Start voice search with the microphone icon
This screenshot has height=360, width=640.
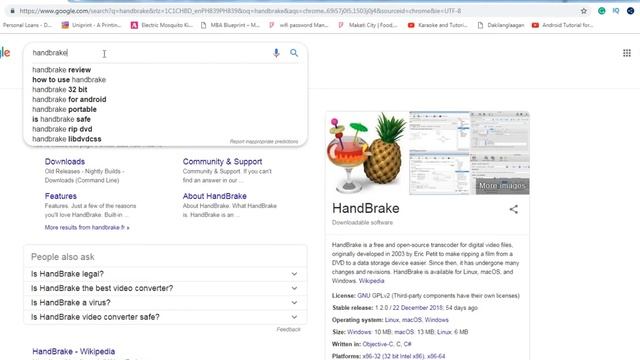(276, 53)
